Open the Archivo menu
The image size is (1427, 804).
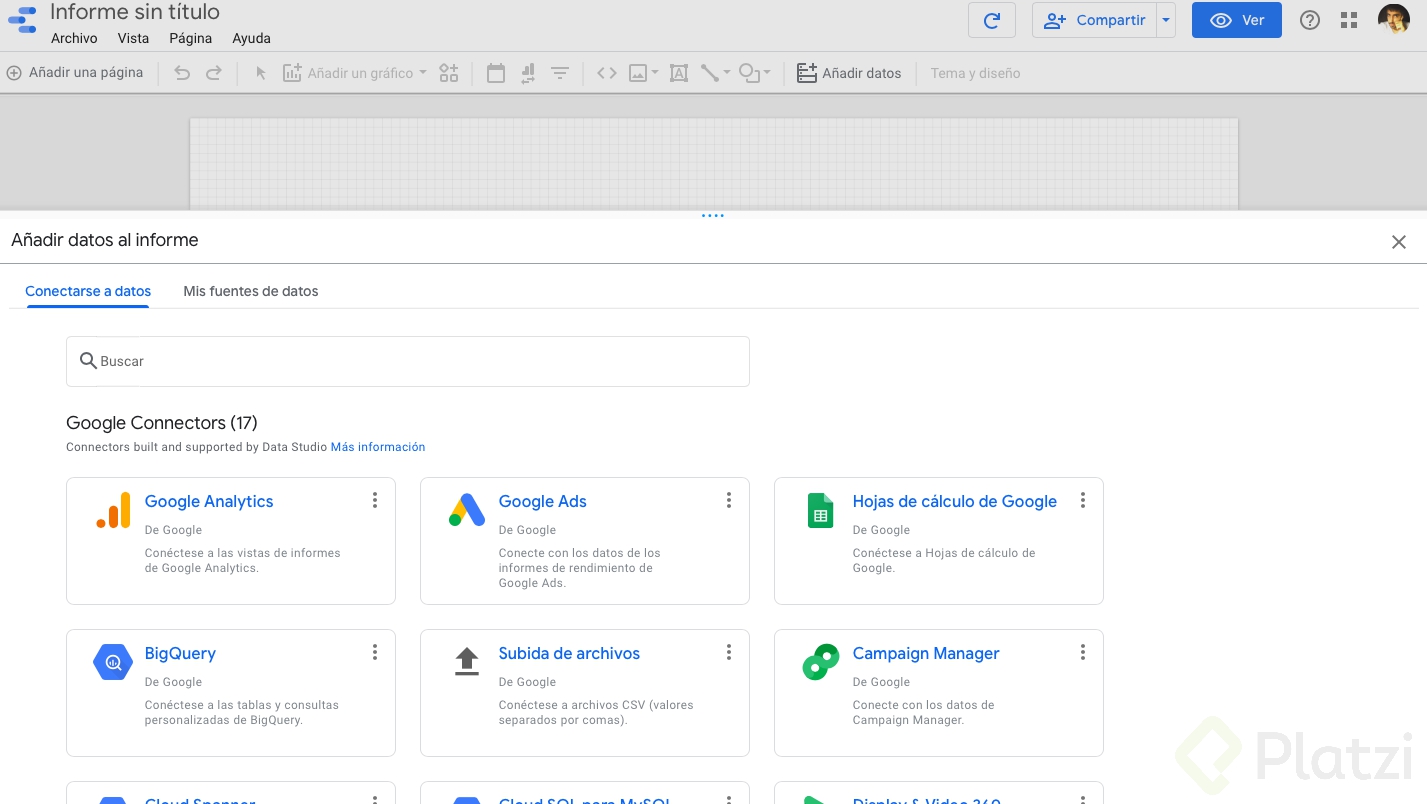click(x=74, y=38)
